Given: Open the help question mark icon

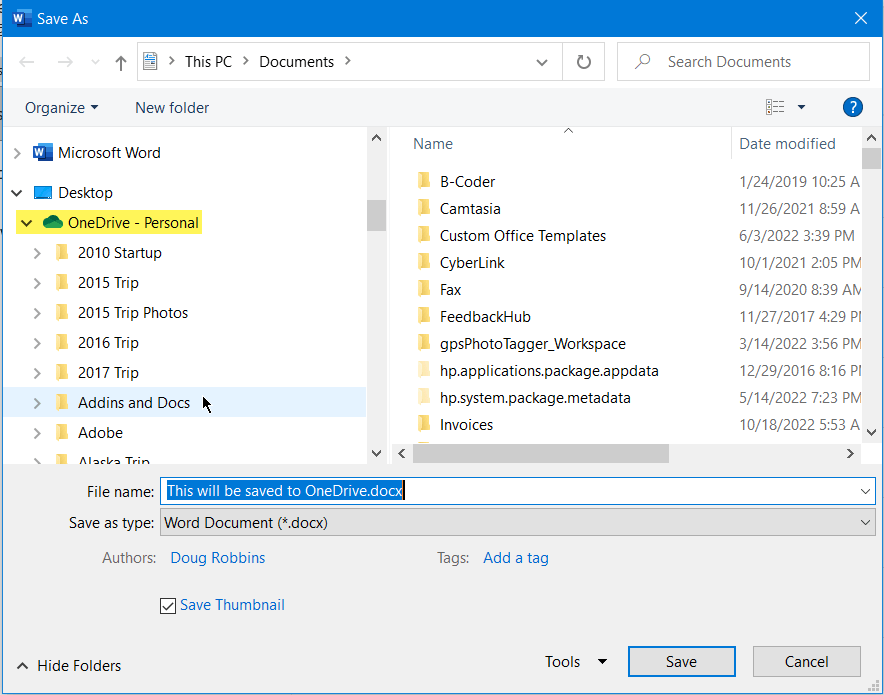Looking at the screenshot, I should pyautogui.click(x=852, y=107).
